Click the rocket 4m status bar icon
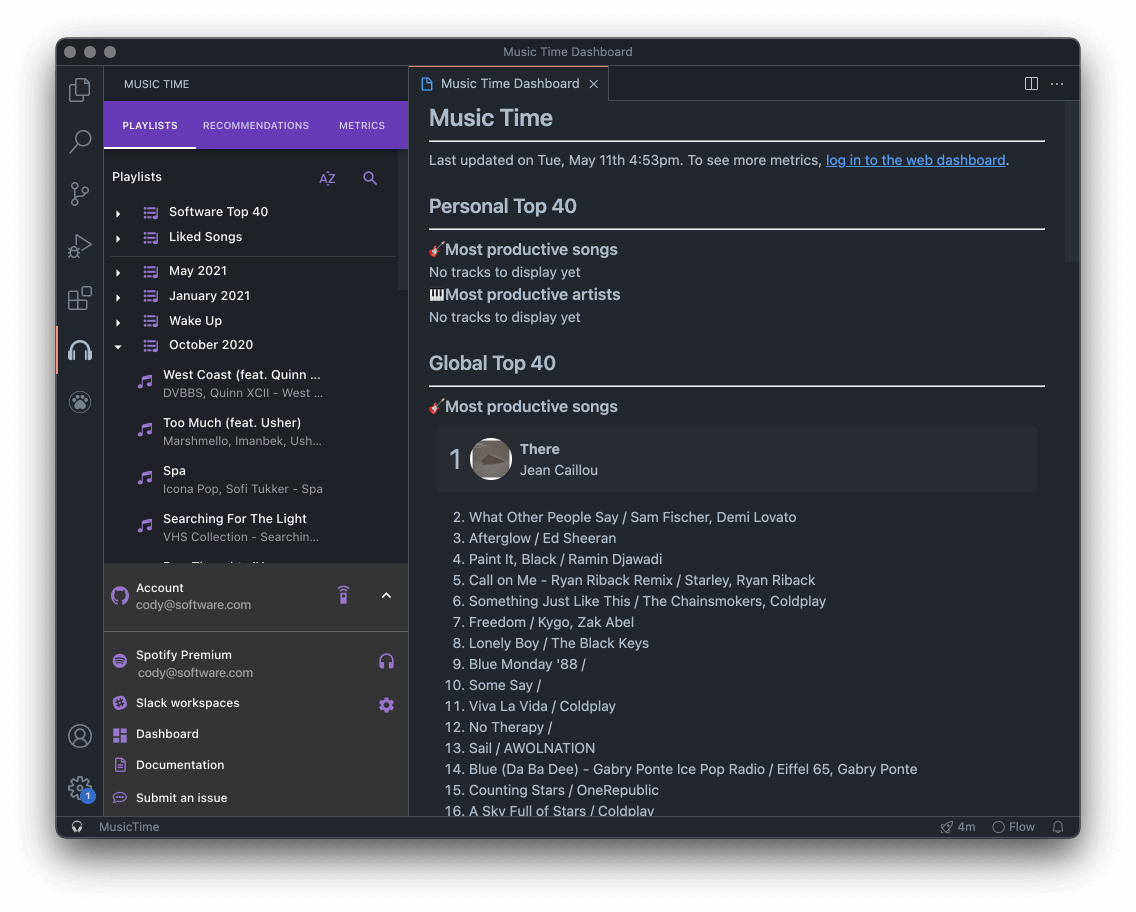This screenshot has height=912, width=1136. pos(957,827)
